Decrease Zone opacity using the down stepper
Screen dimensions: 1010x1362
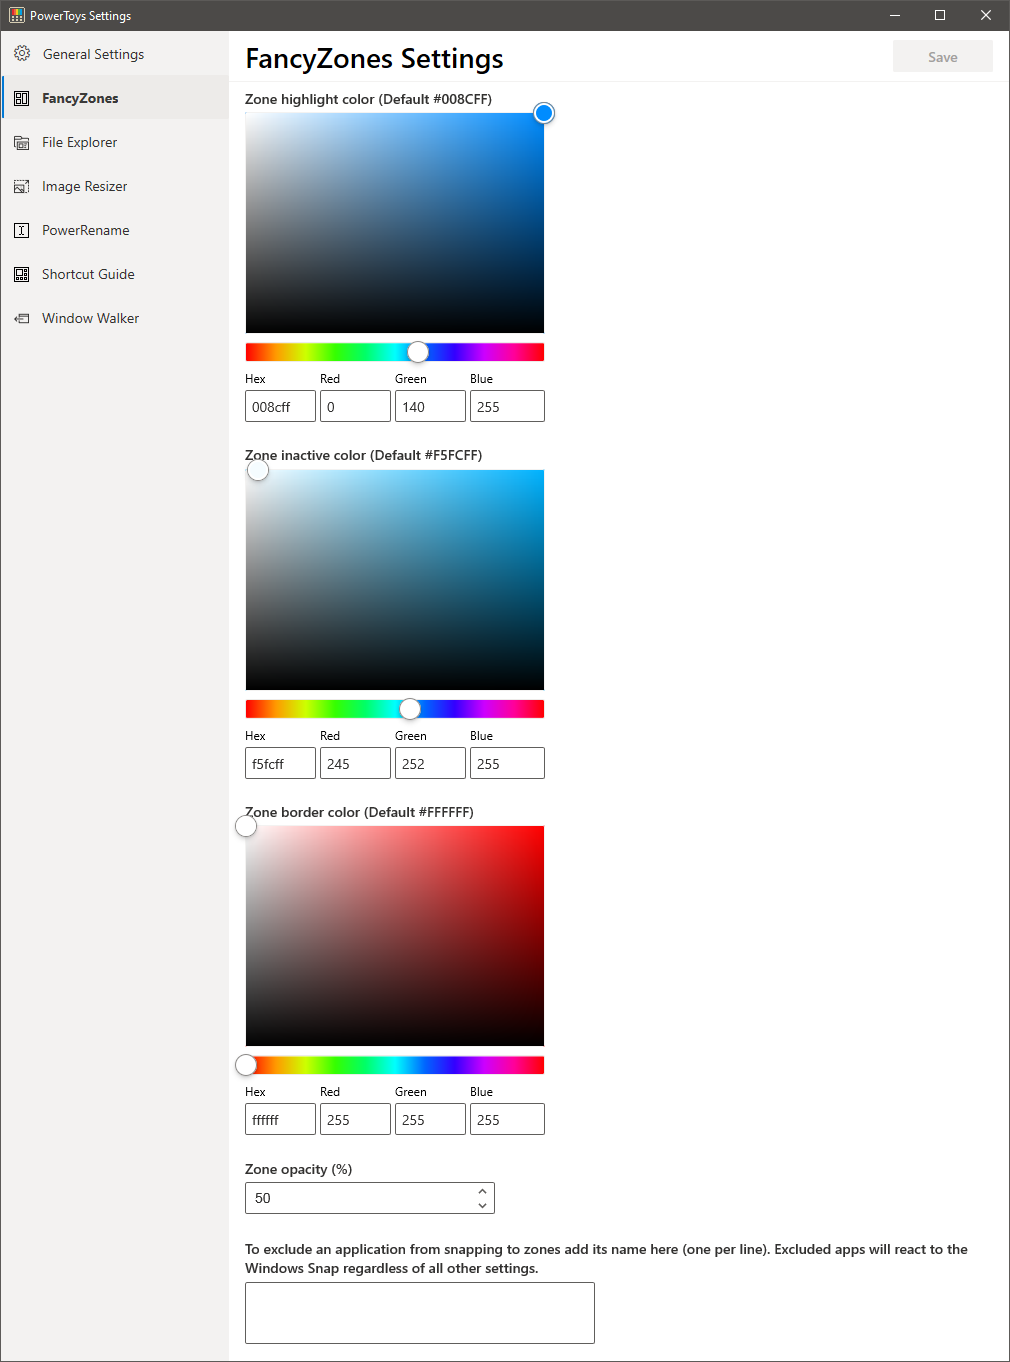(483, 1204)
